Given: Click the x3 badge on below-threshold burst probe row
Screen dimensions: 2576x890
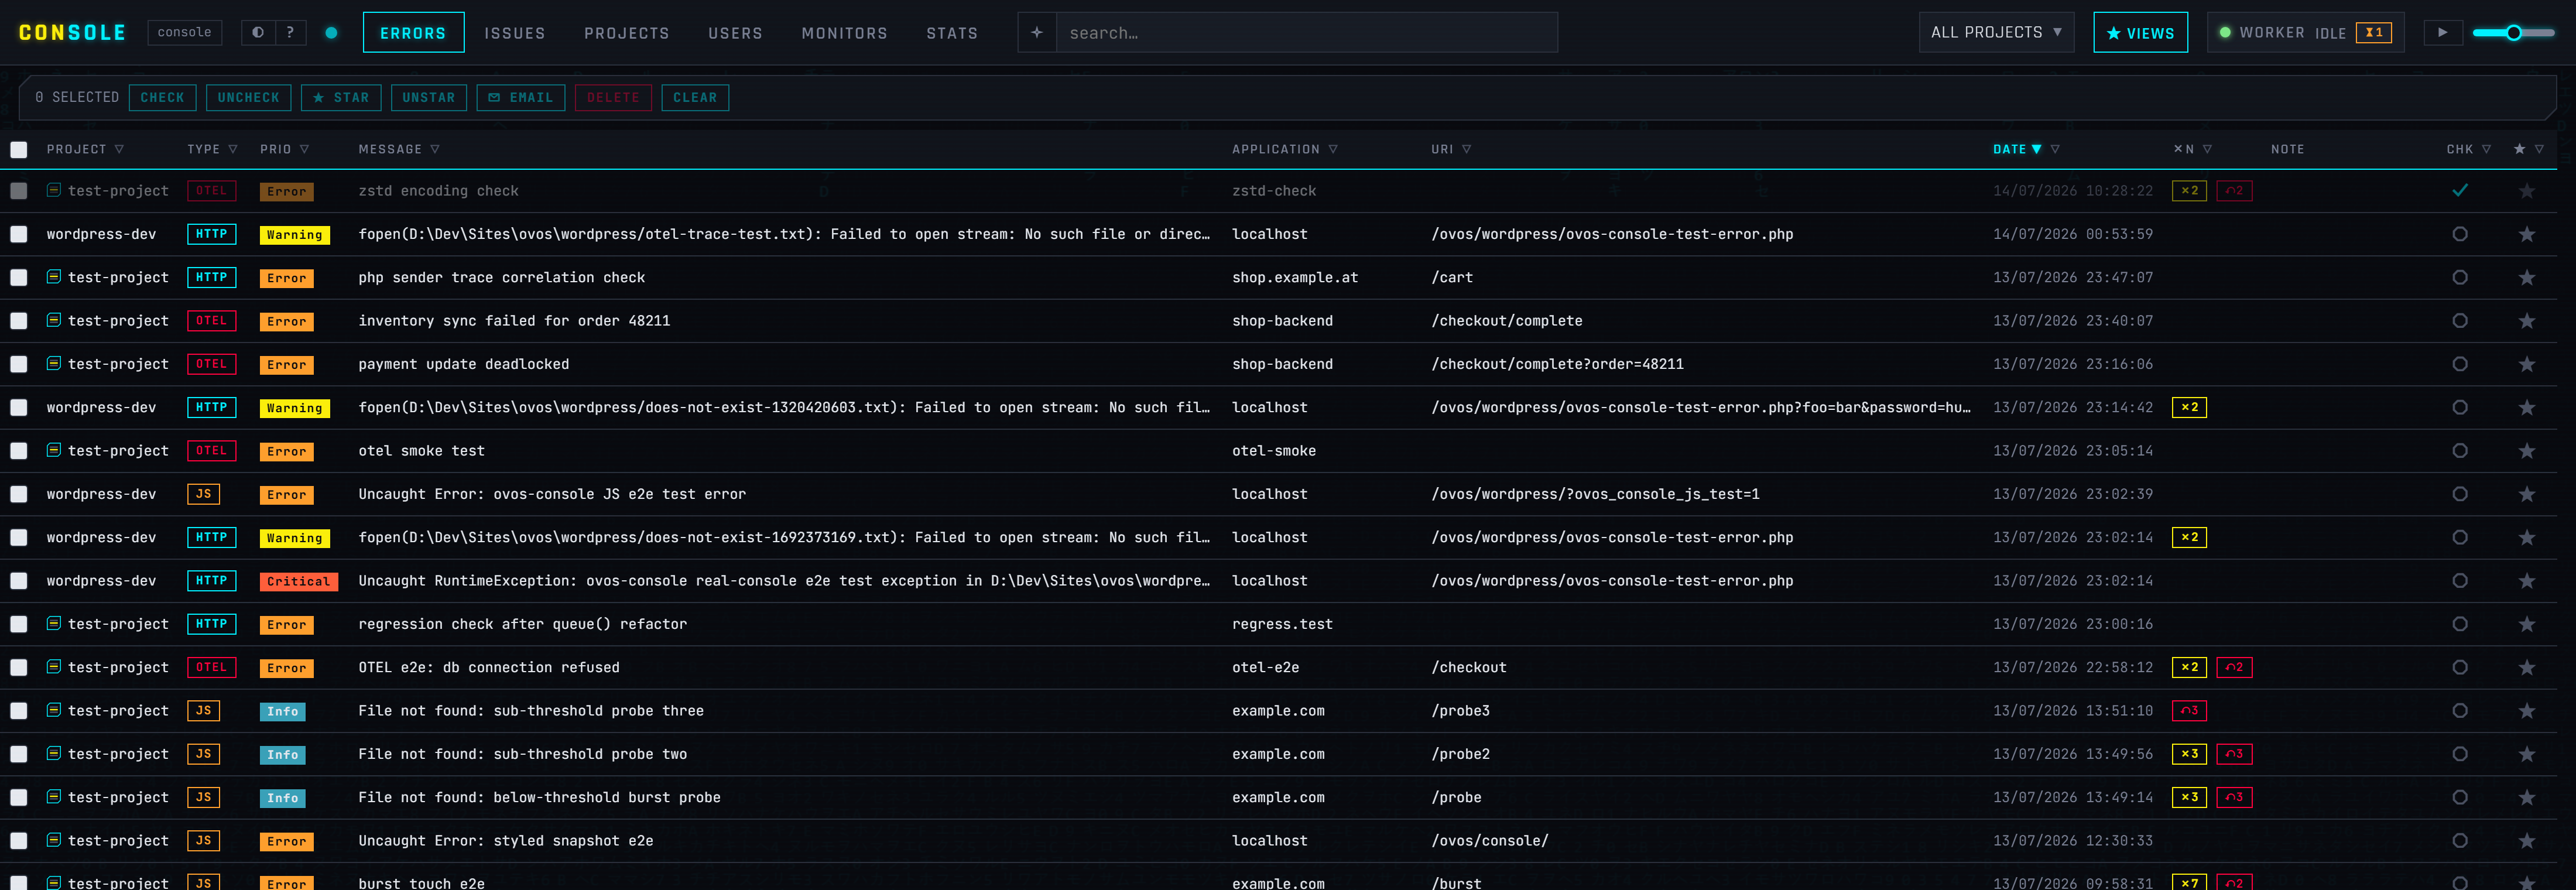Looking at the screenshot, I should pos(2189,797).
